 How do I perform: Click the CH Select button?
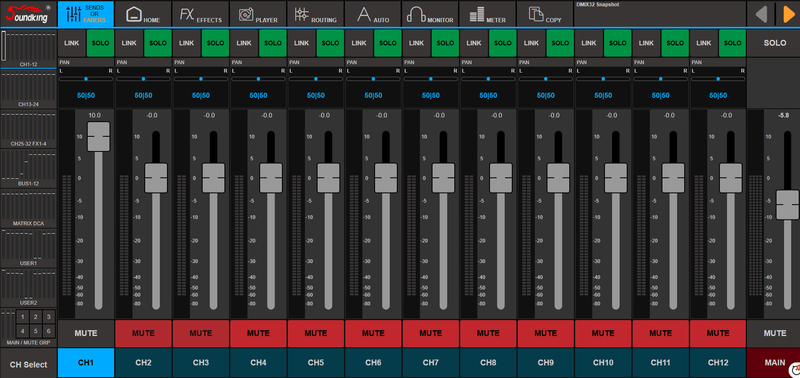coord(28,364)
